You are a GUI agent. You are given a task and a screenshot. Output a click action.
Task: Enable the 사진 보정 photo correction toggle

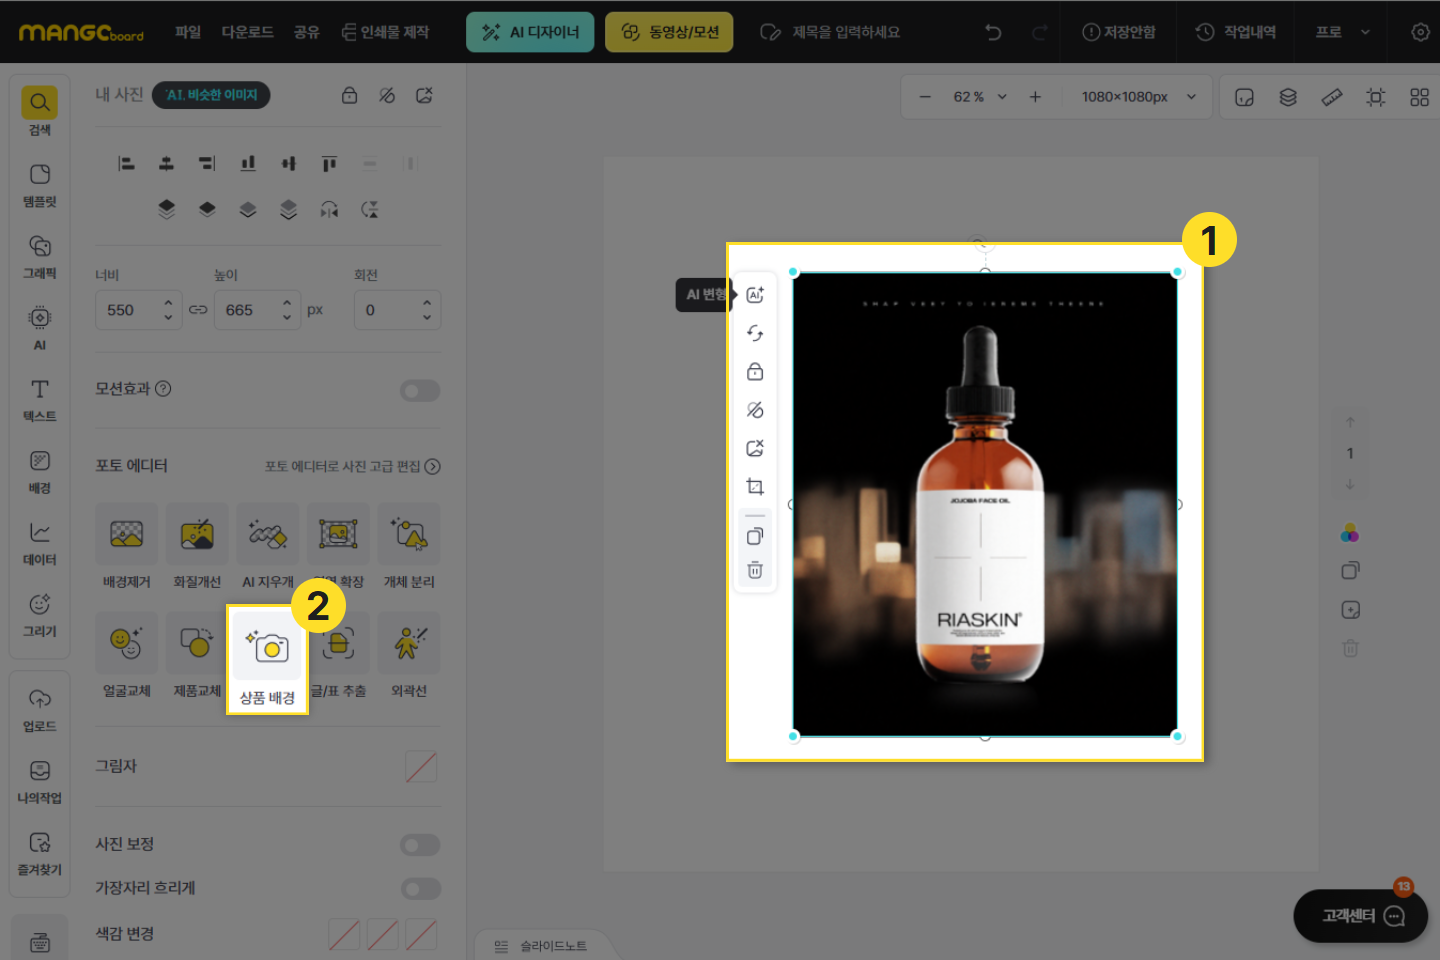point(420,845)
